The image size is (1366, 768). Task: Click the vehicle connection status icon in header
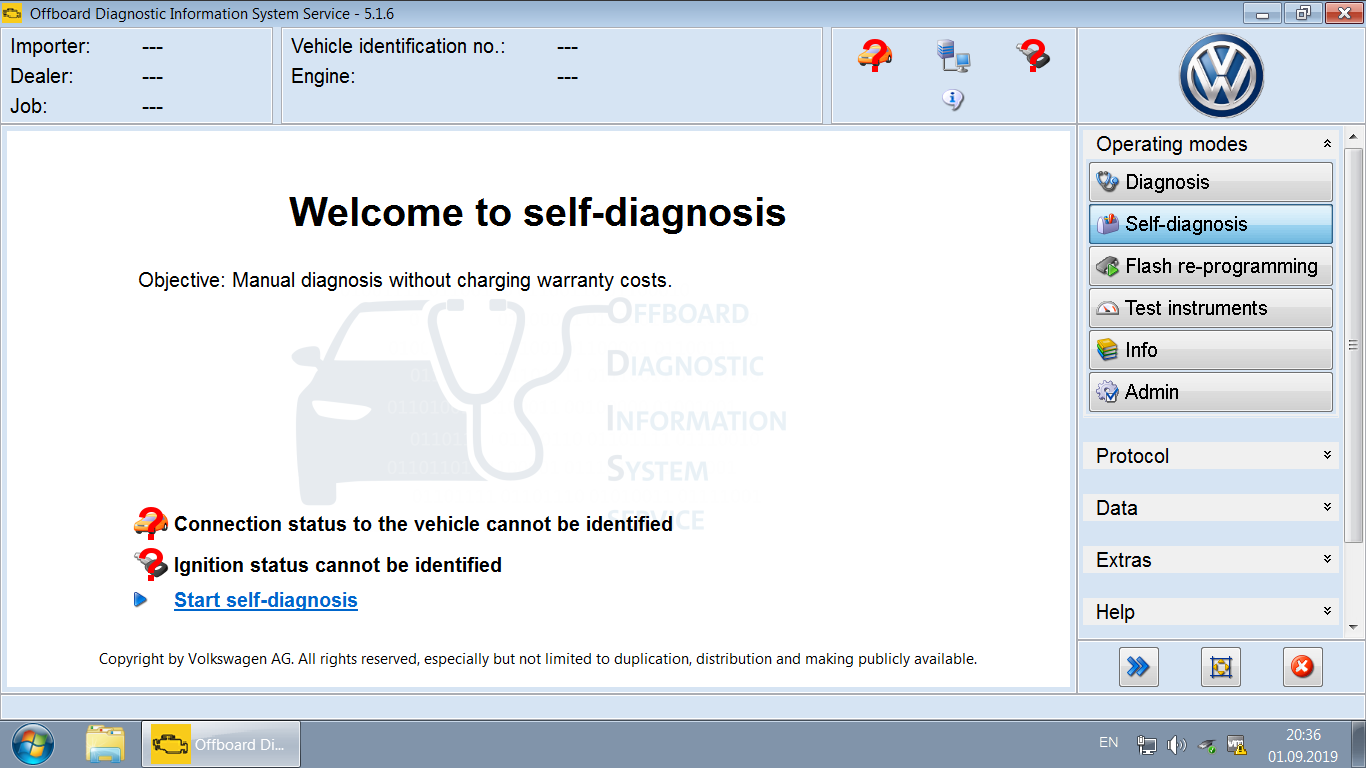(x=875, y=55)
